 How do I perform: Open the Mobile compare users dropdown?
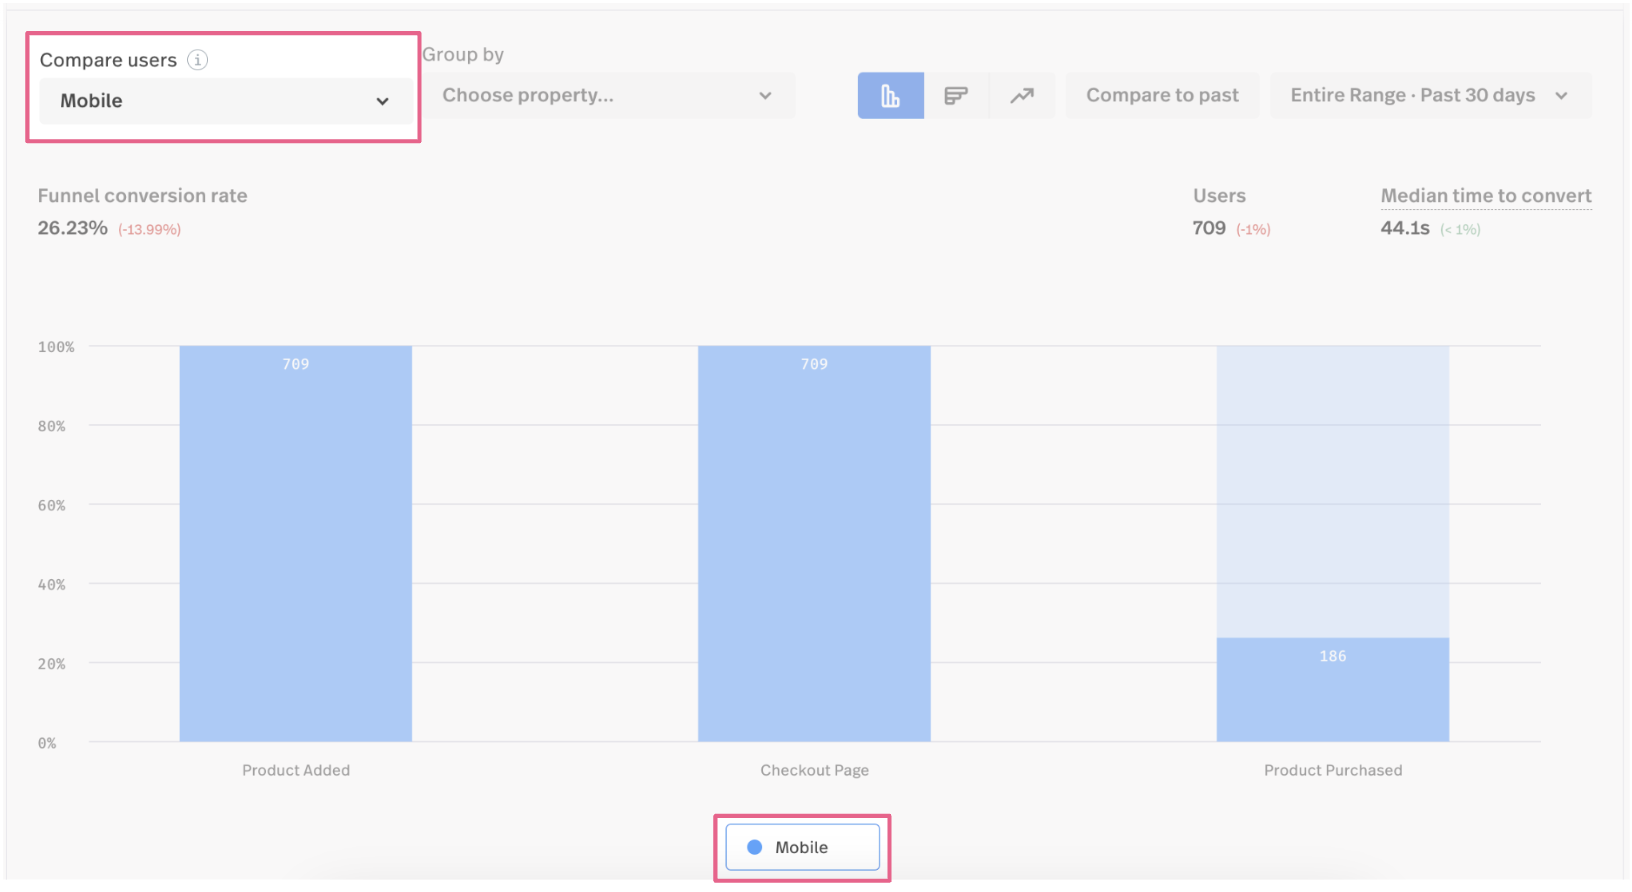click(224, 101)
